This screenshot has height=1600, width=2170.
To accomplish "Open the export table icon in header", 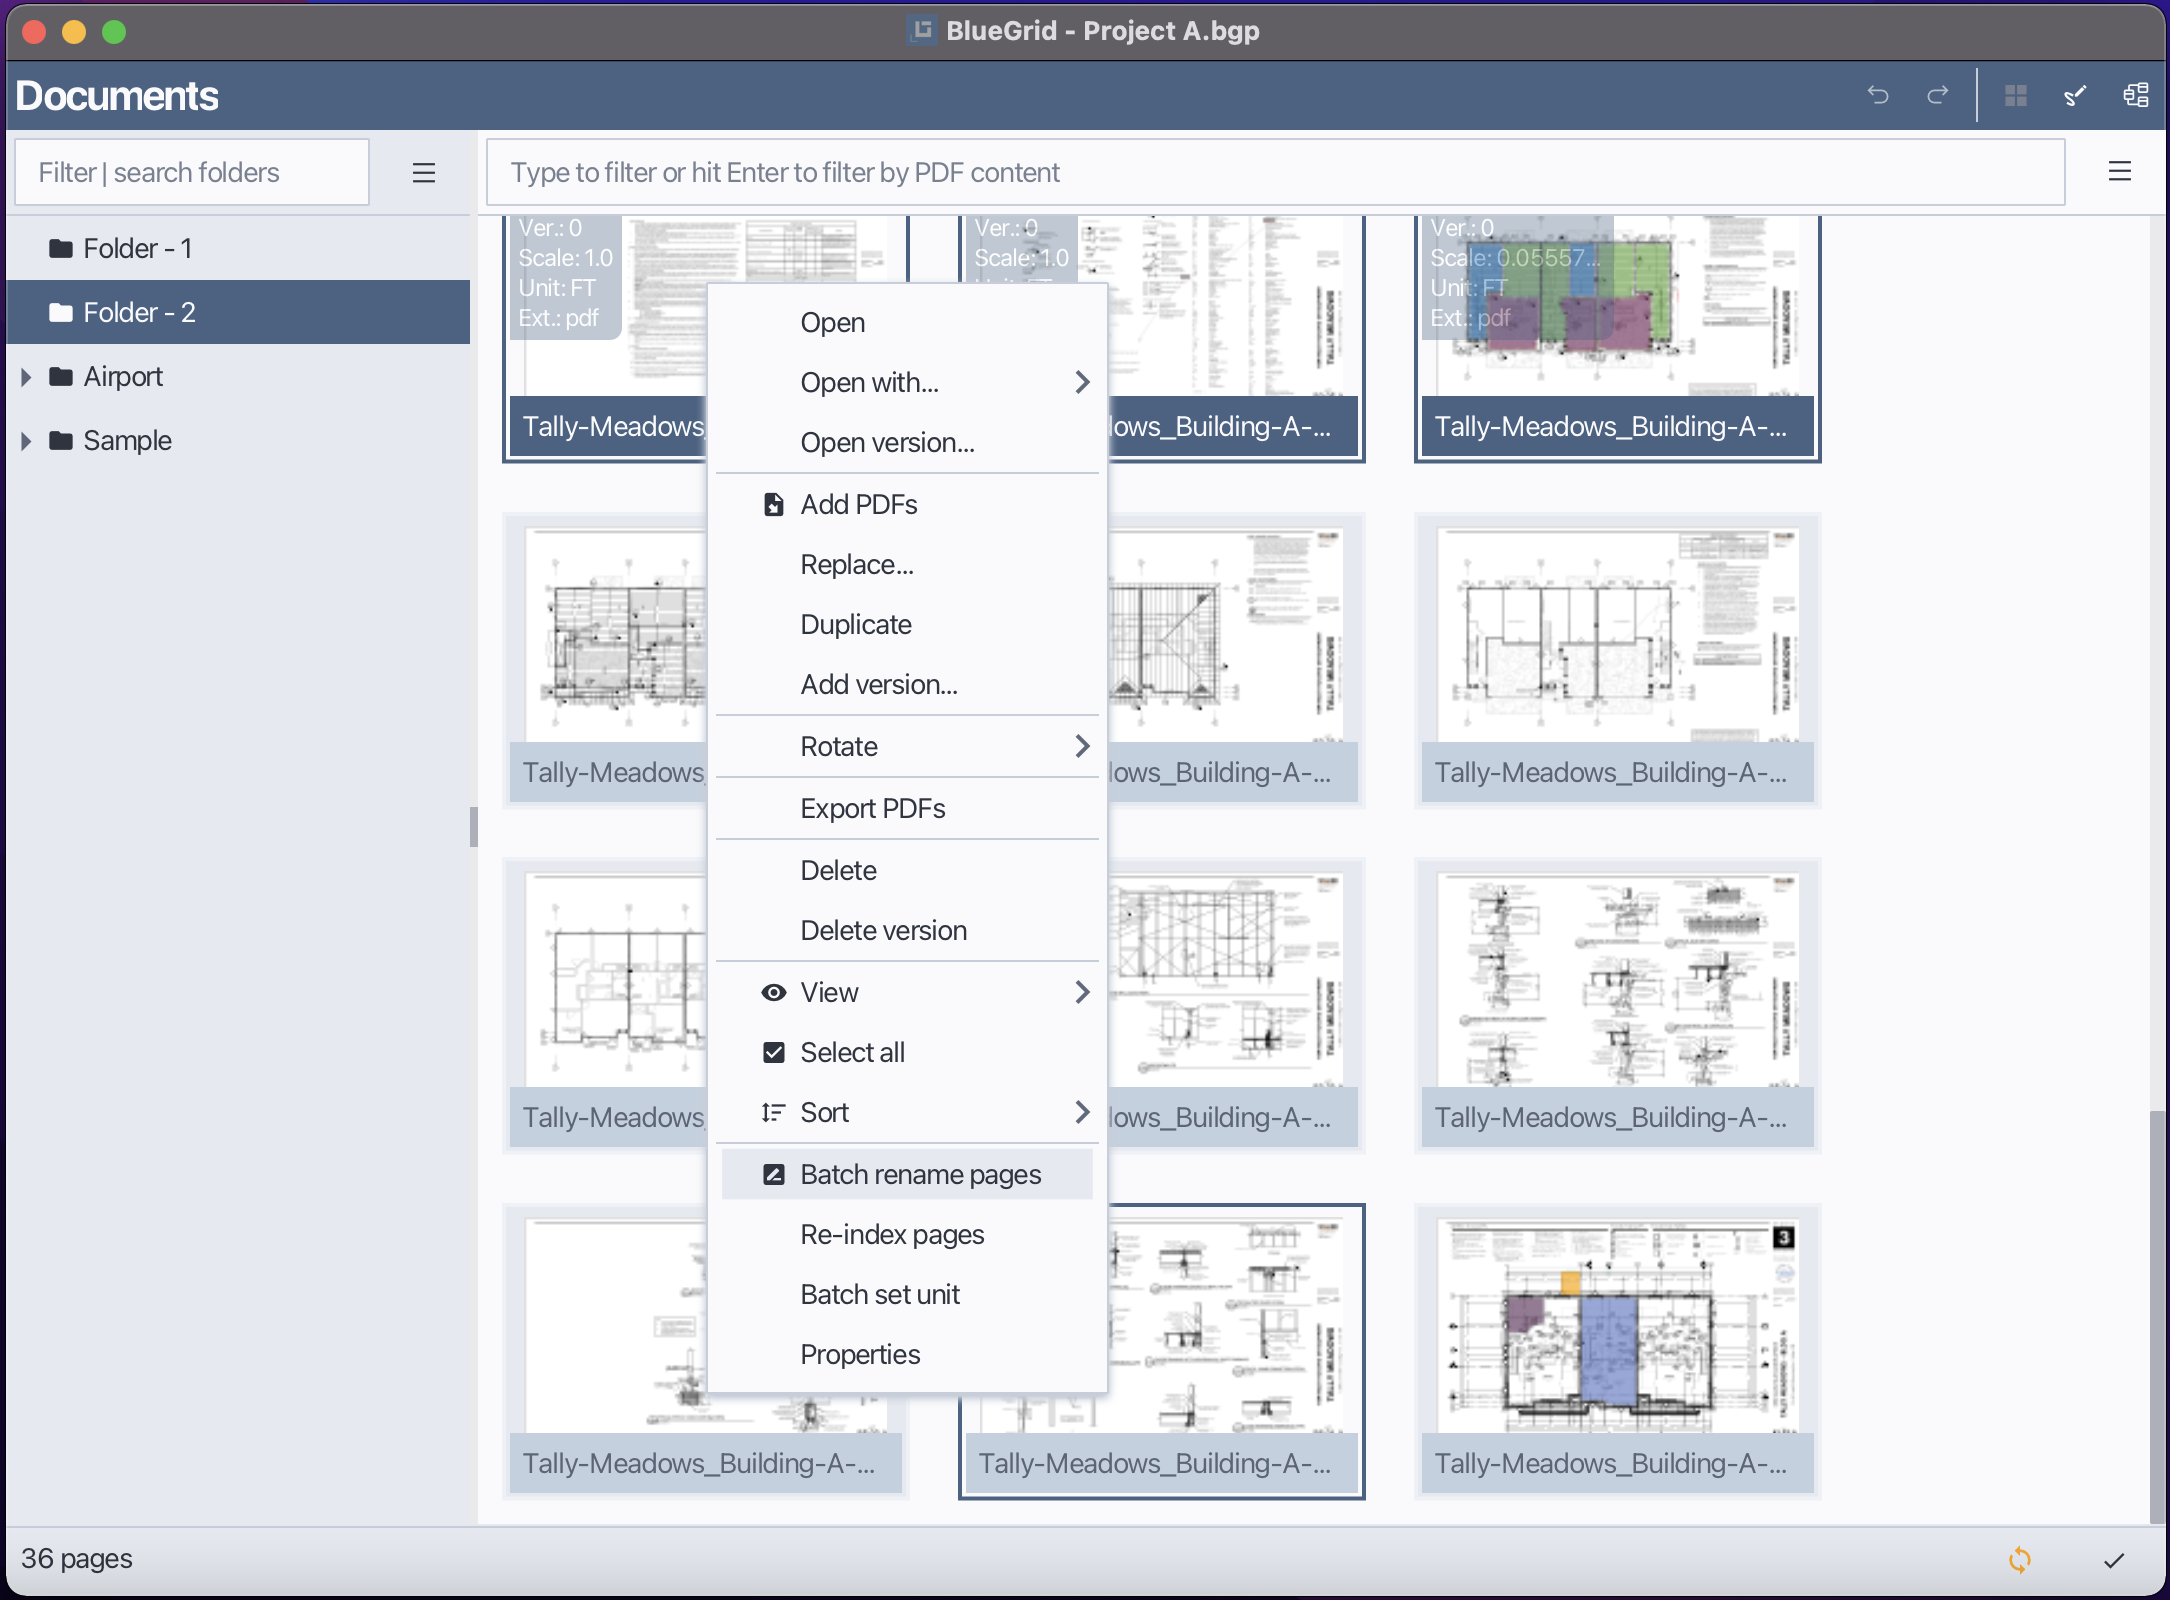I will (2135, 95).
